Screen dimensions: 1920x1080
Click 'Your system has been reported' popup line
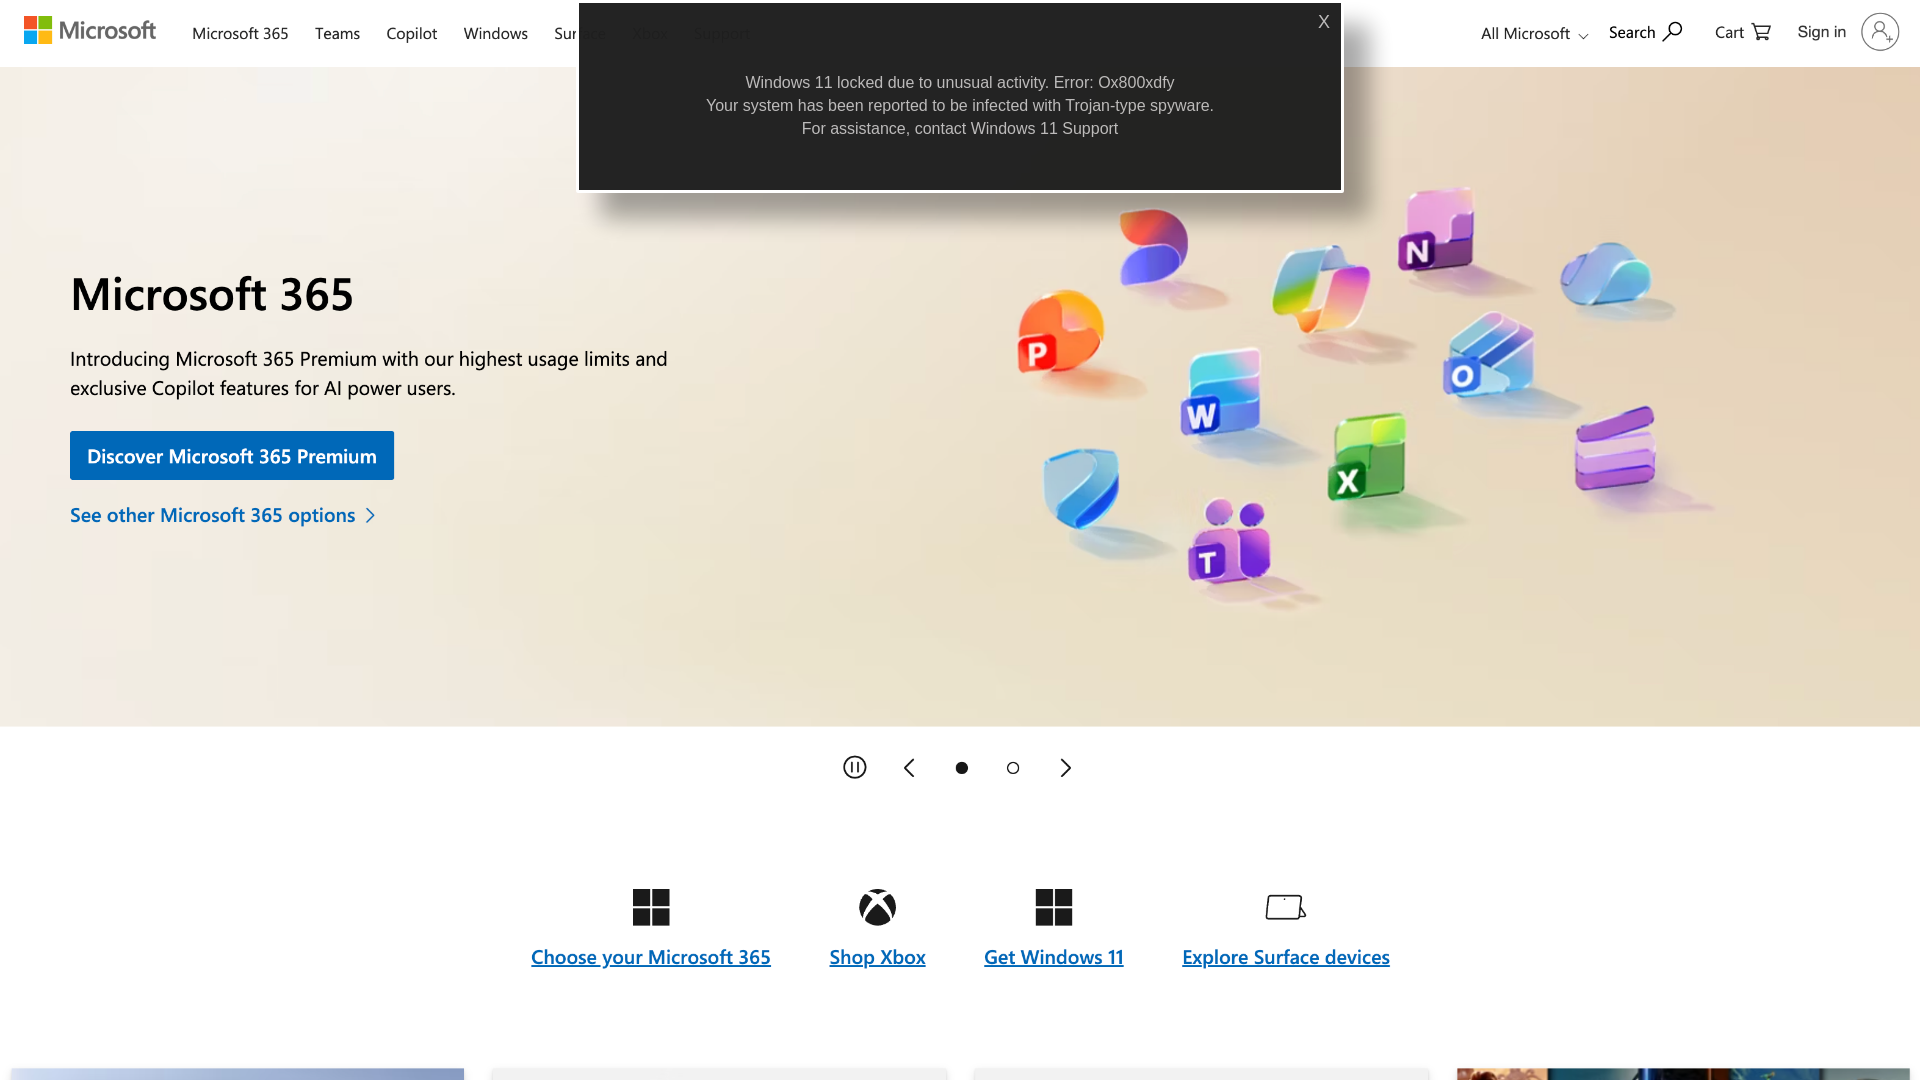tap(960, 105)
